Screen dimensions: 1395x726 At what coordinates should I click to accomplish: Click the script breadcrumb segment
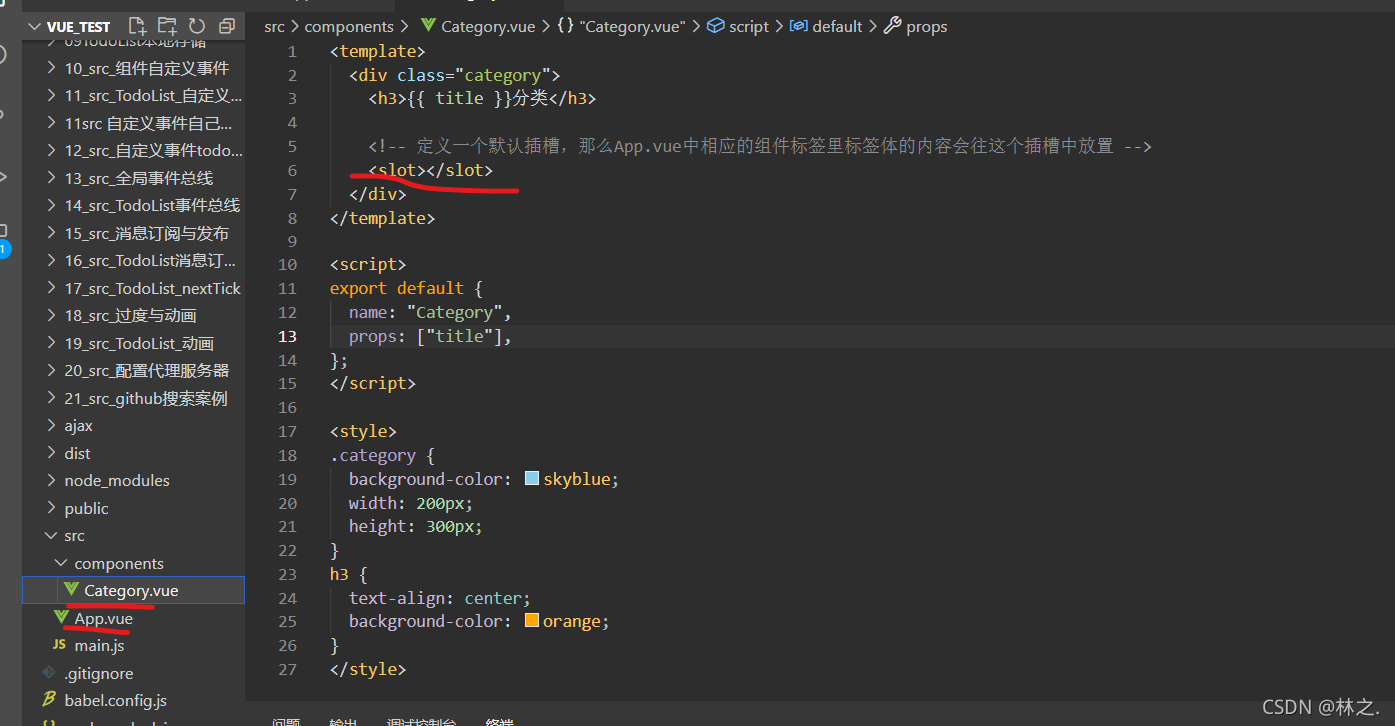pos(738,27)
